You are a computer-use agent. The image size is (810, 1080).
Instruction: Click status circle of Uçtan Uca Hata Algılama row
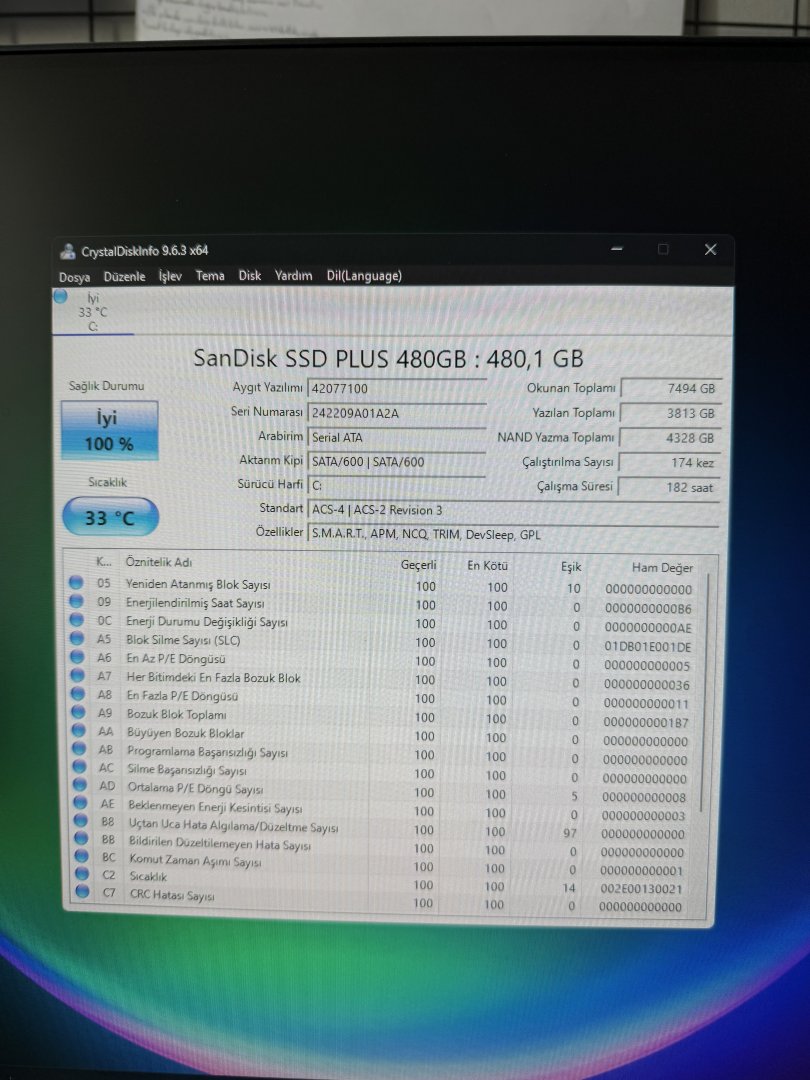(81, 820)
